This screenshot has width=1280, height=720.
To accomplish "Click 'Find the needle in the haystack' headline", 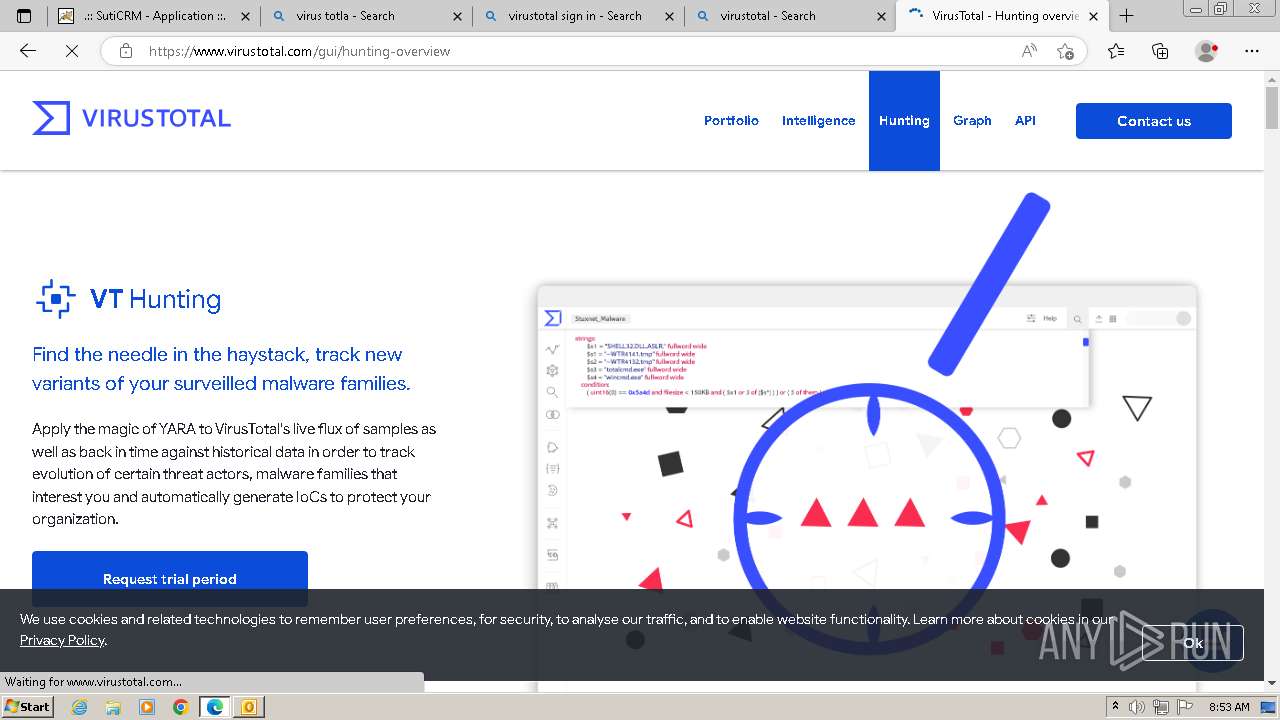I will pos(221,368).
